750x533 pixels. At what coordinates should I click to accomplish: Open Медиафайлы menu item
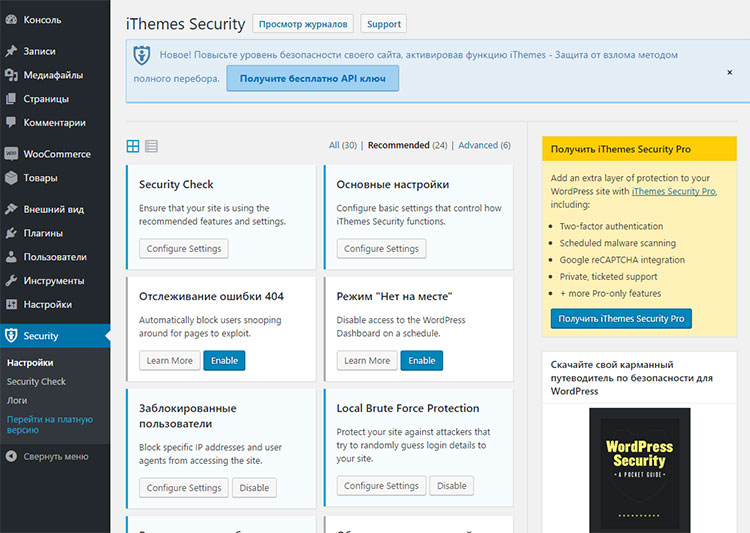pos(55,75)
